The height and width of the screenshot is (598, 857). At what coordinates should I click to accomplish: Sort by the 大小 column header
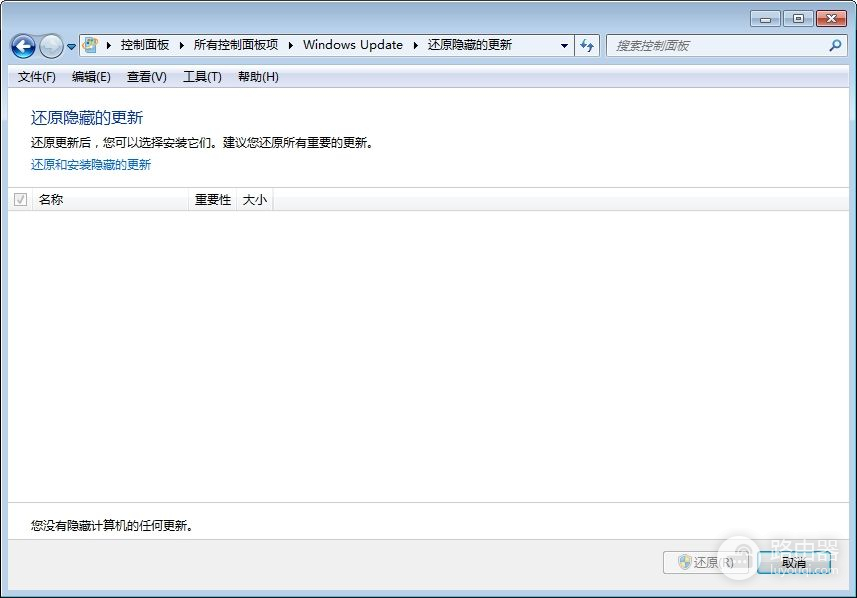(x=255, y=200)
